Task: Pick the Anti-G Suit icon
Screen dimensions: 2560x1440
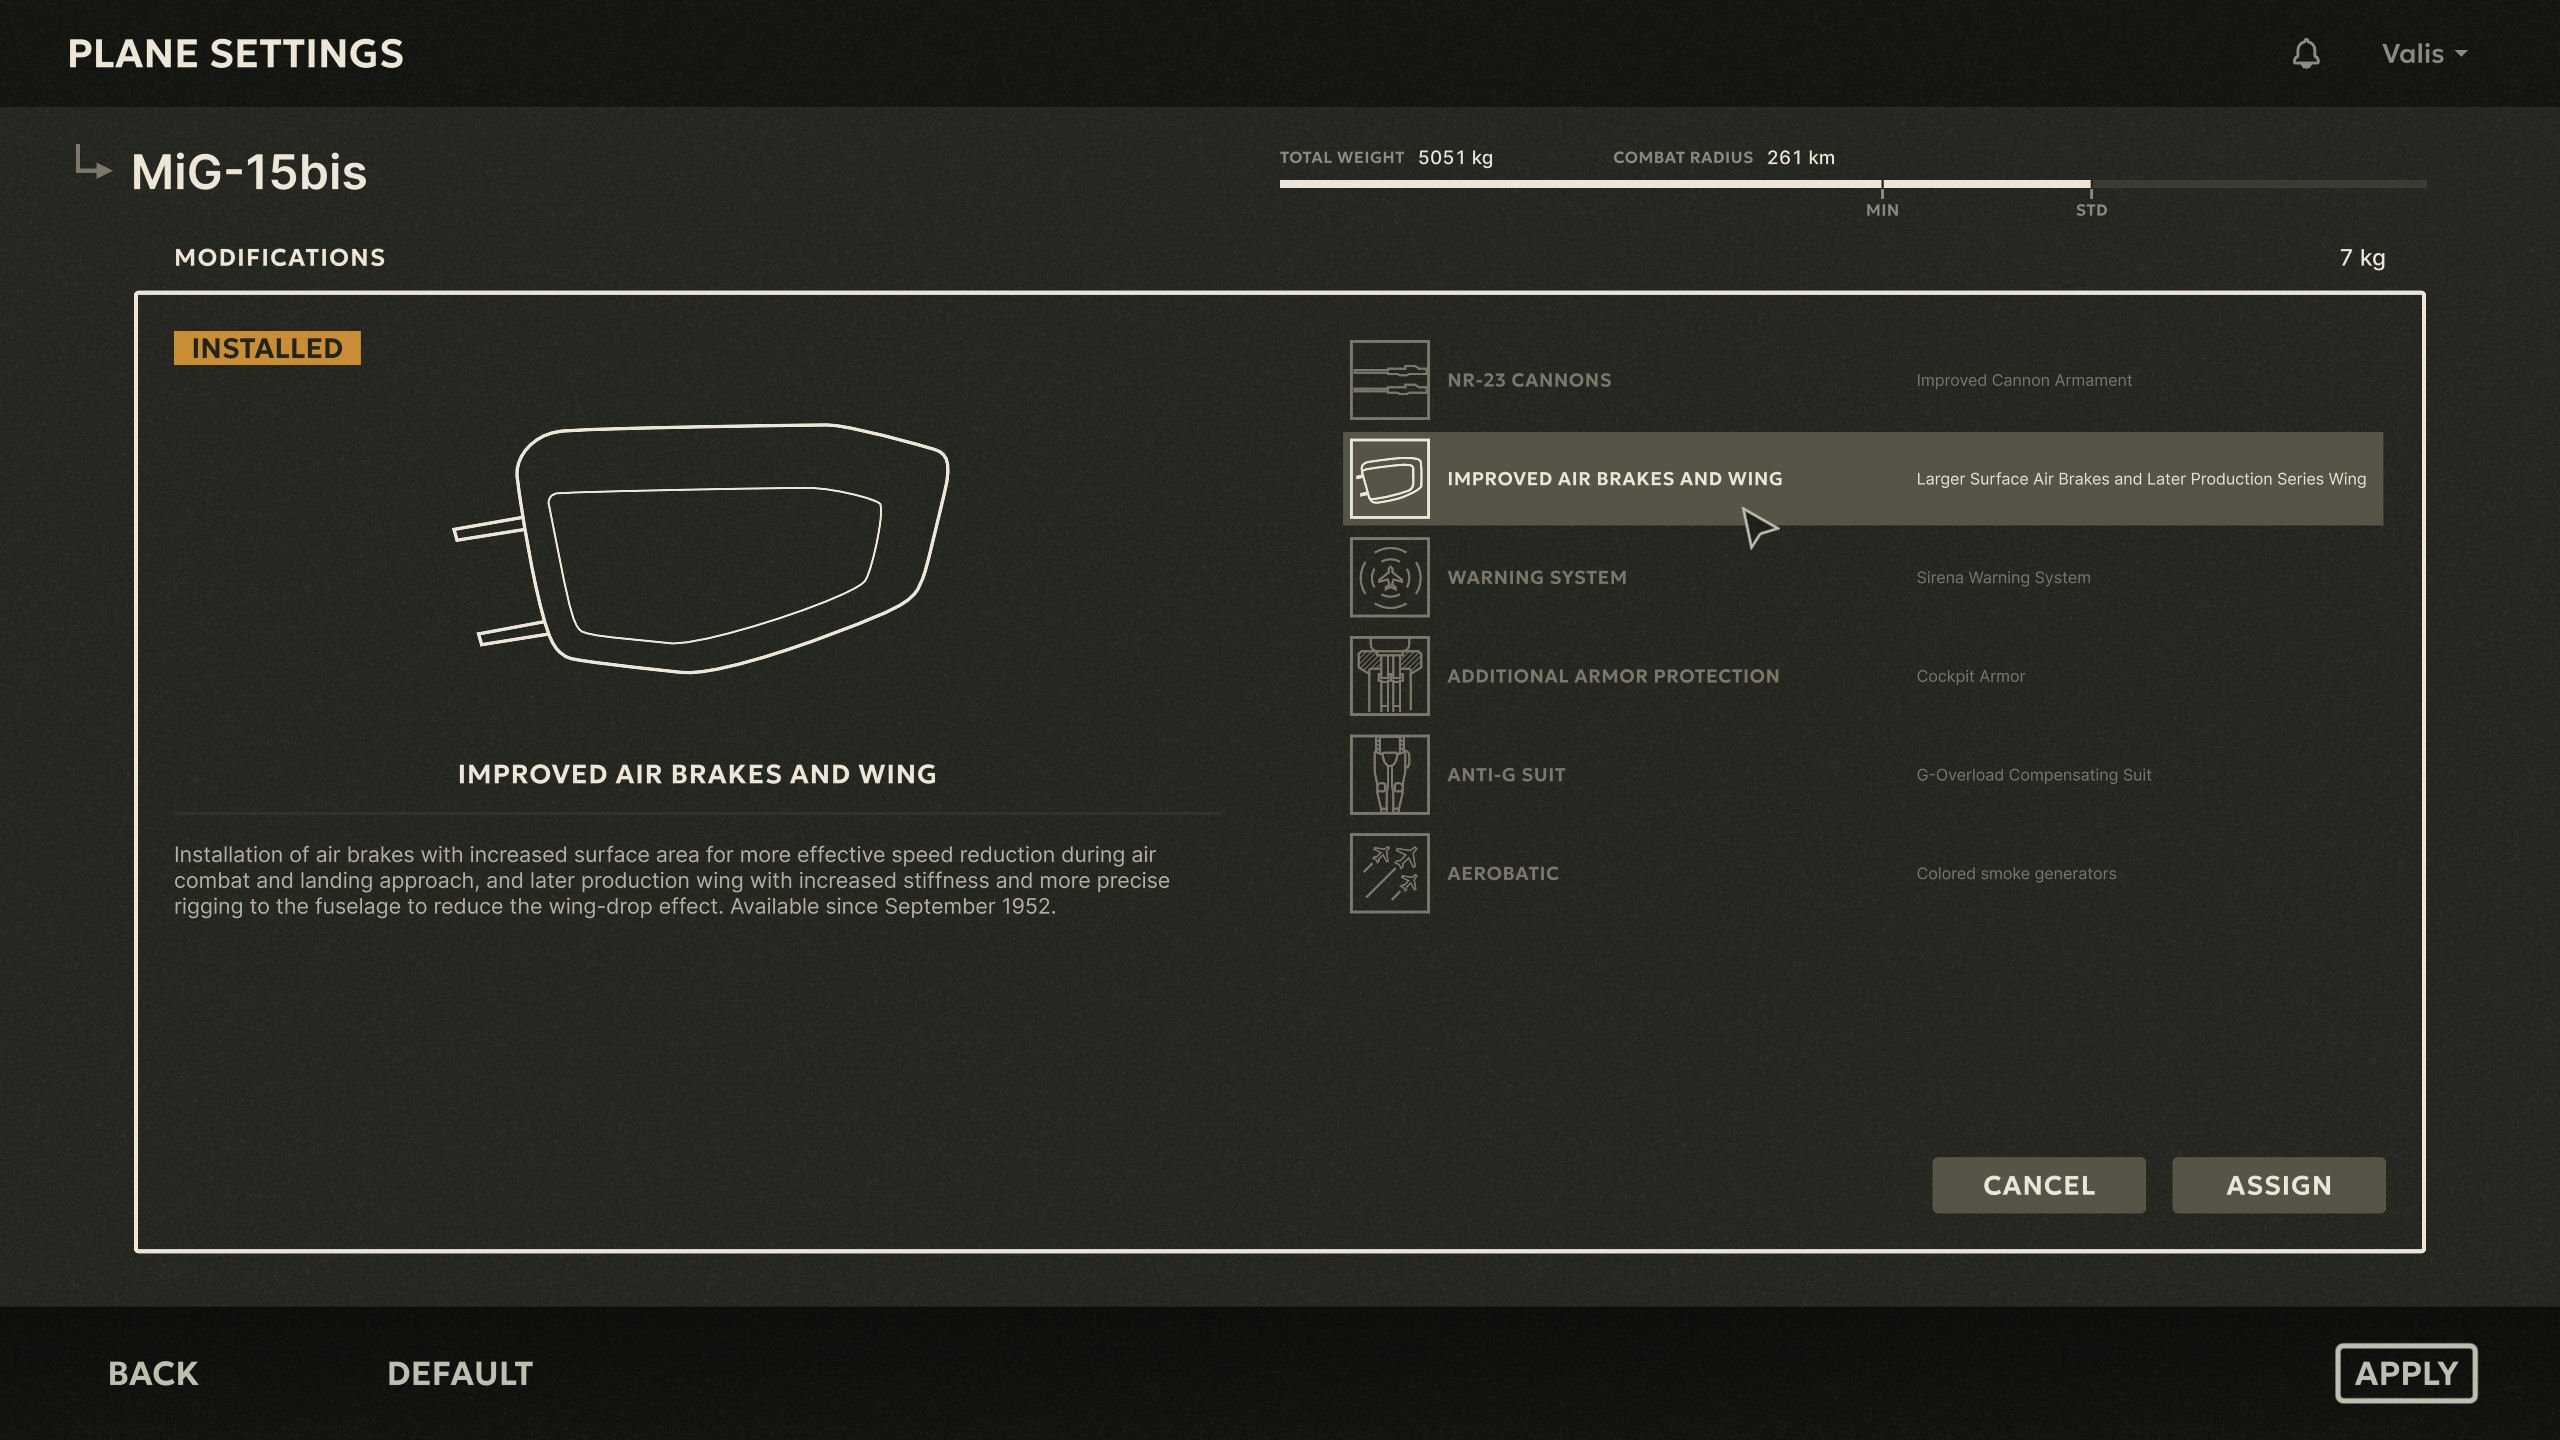Action: pyautogui.click(x=1389, y=774)
